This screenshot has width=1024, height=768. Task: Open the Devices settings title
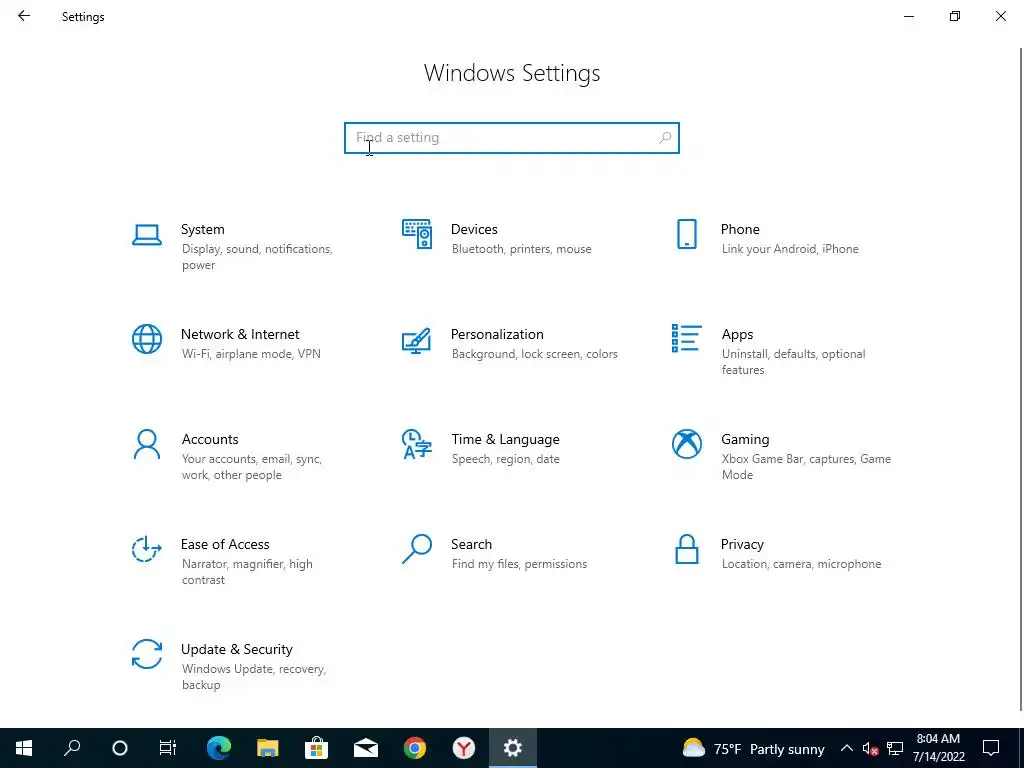point(474,229)
